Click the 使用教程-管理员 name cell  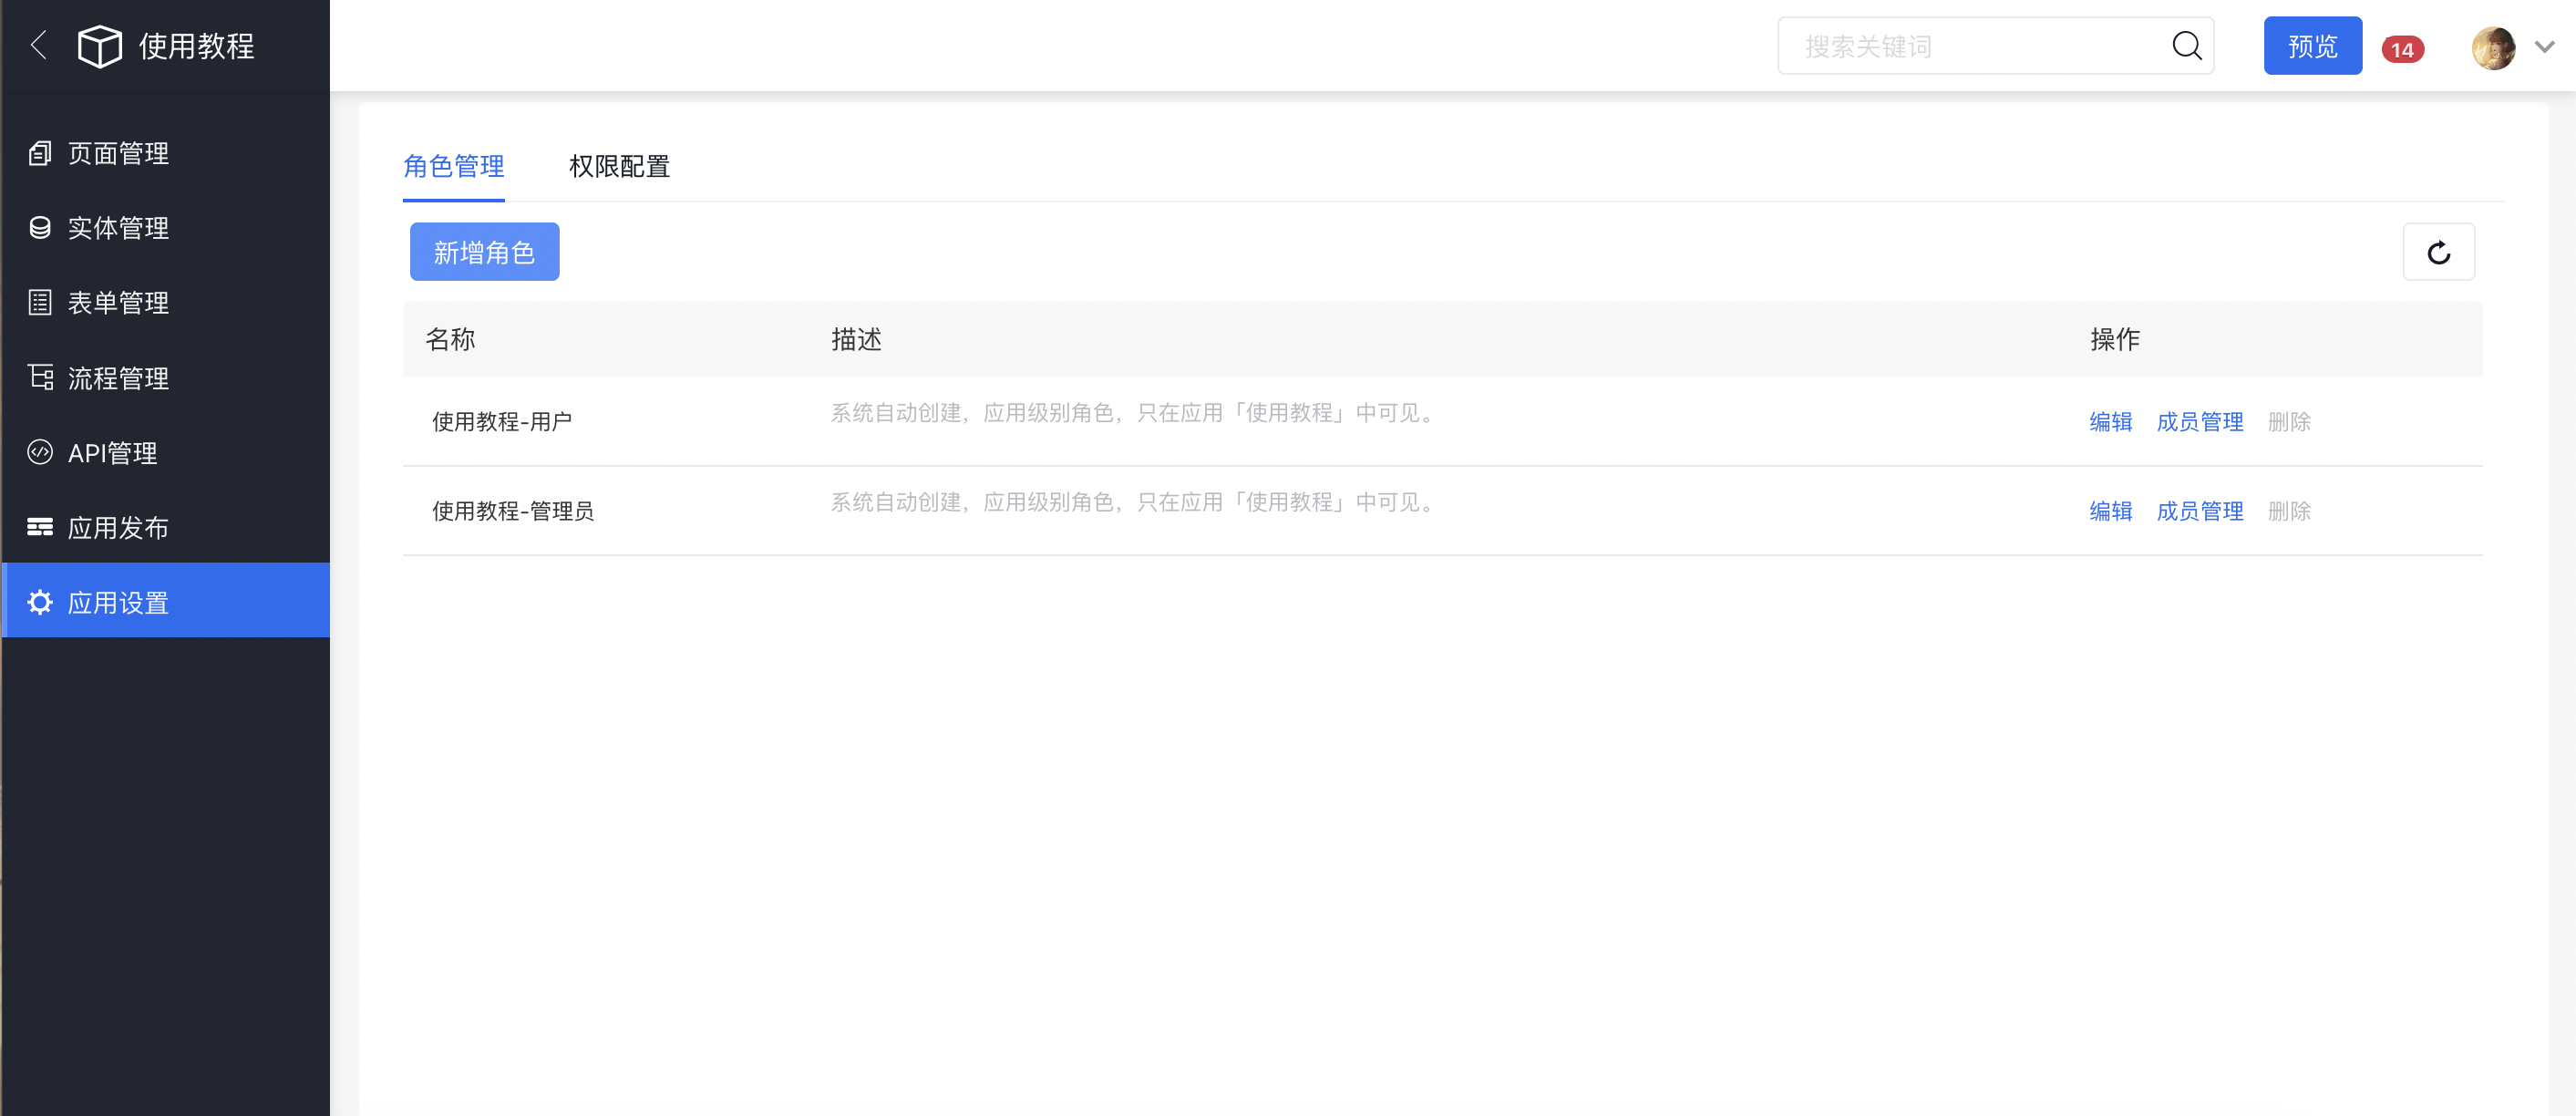click(x=513, y=511)
